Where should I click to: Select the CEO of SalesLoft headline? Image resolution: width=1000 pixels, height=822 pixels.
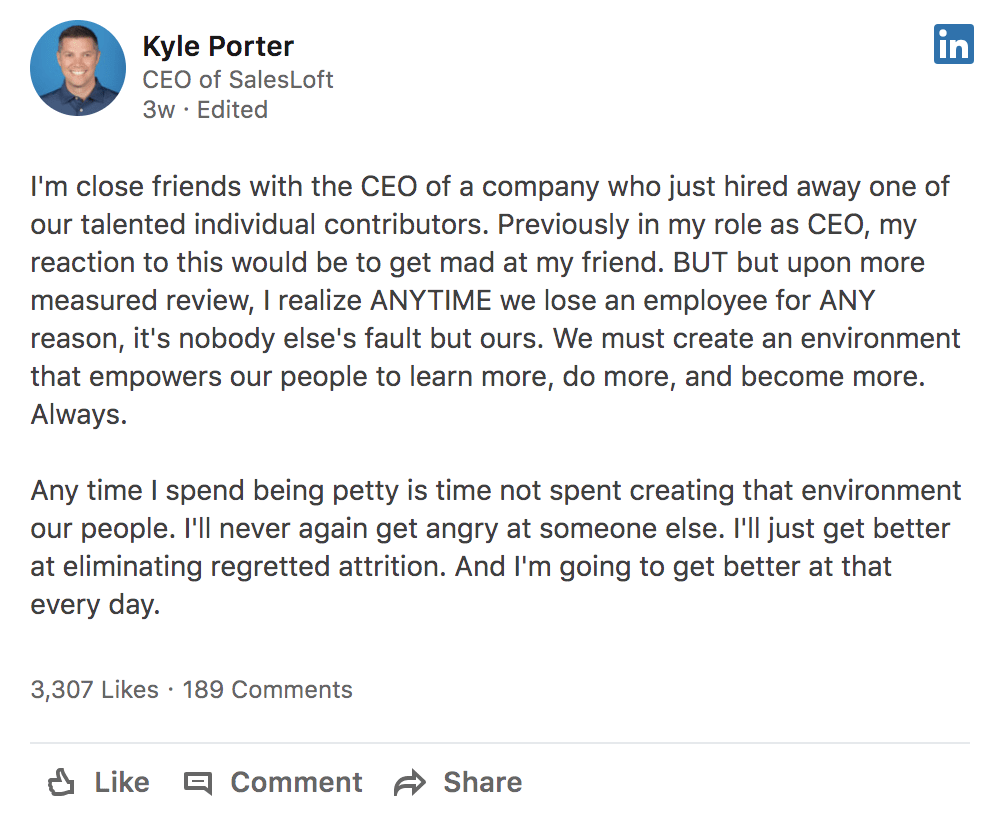[x=238, y=80]
